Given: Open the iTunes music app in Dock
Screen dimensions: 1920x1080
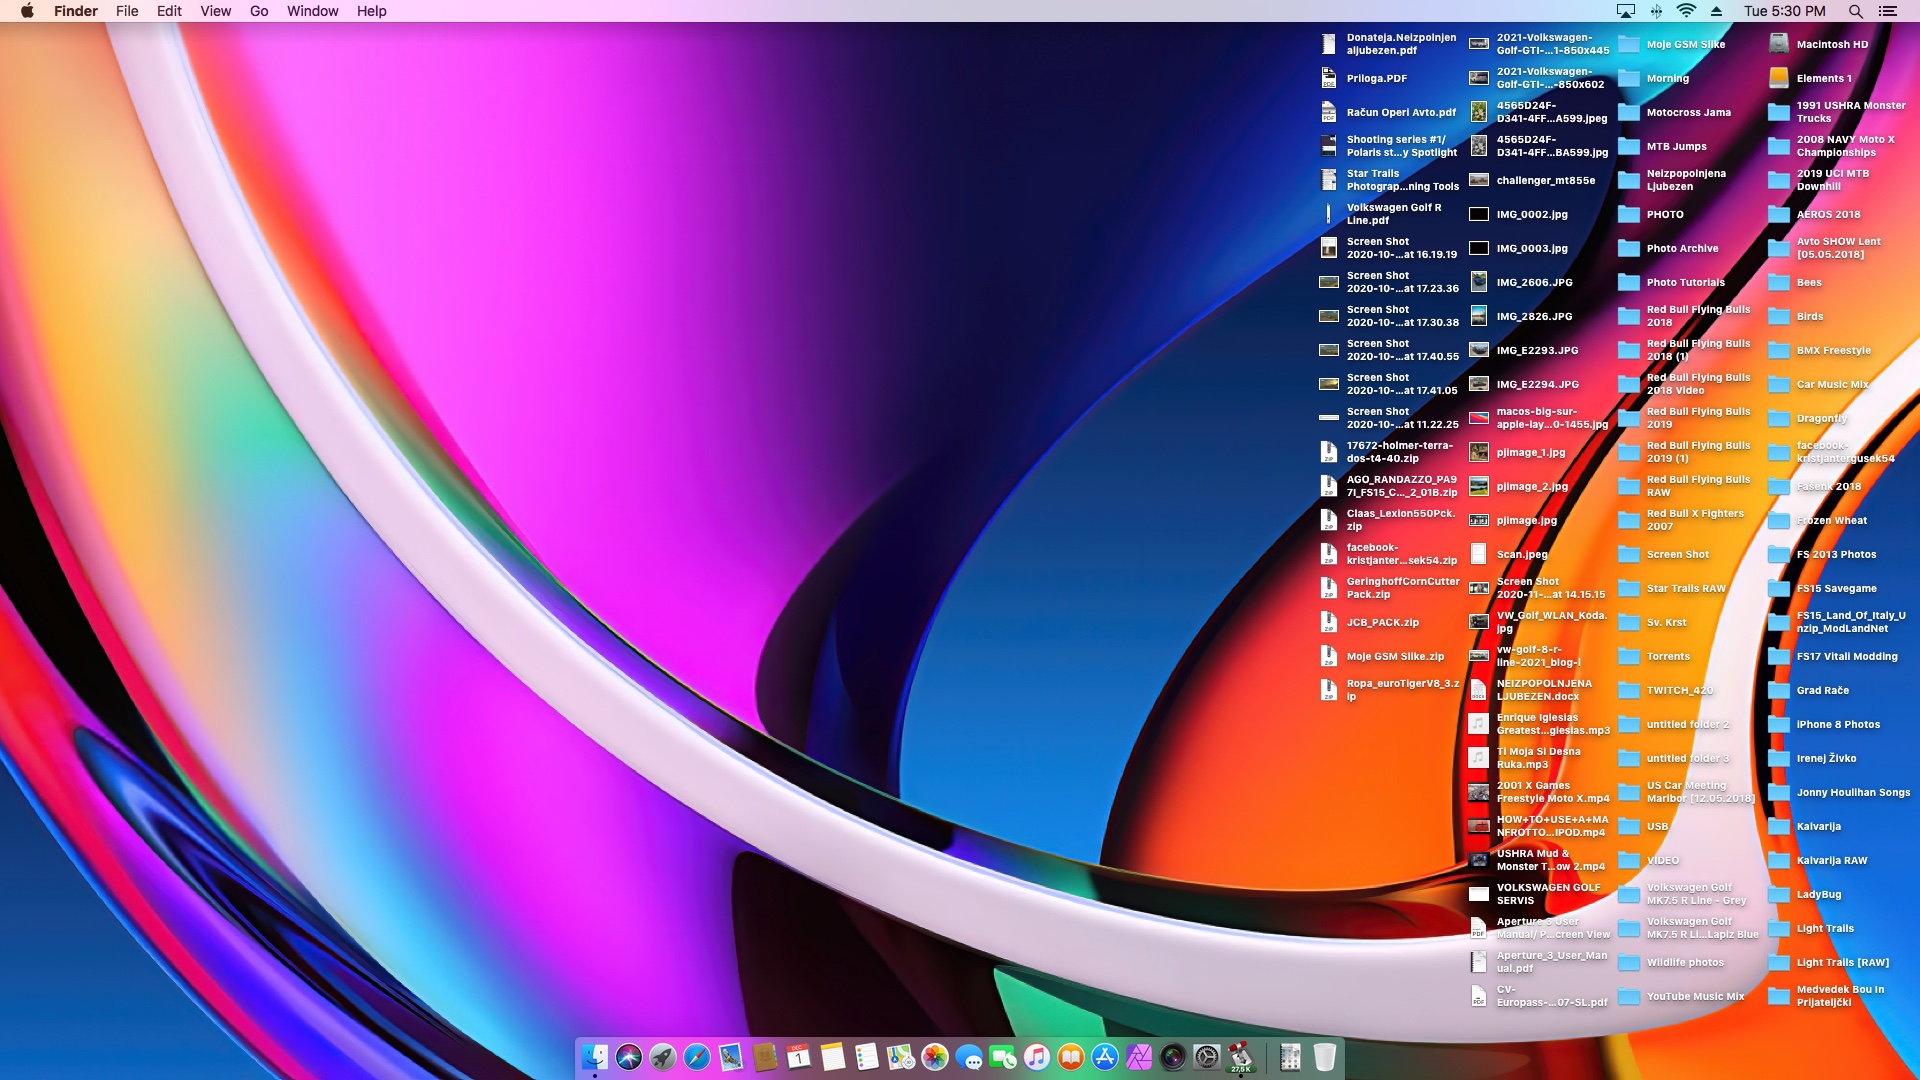Looking at the screenshot, I should pyautogui.click(x=1037, y=1057).
